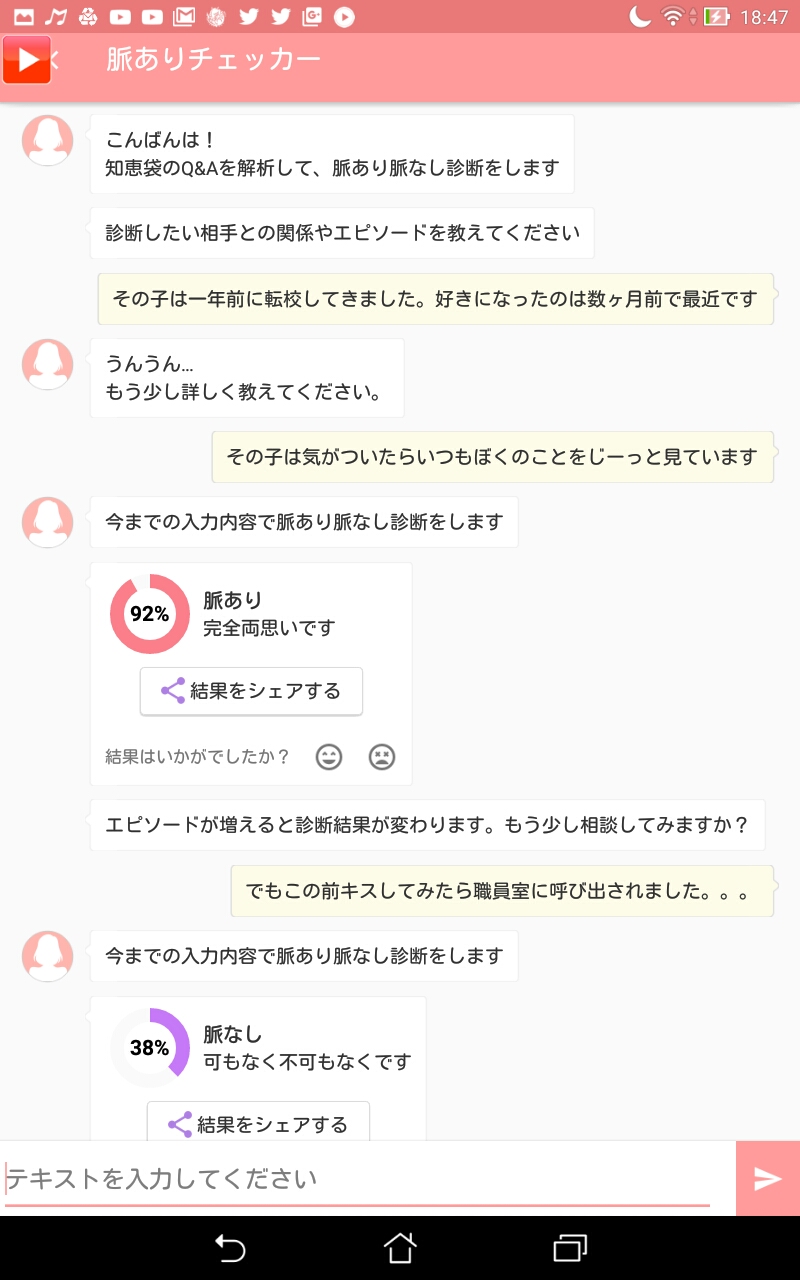Tap the unhappy face rating icon
Screen dimensions: 800x1280
(382, 757)
